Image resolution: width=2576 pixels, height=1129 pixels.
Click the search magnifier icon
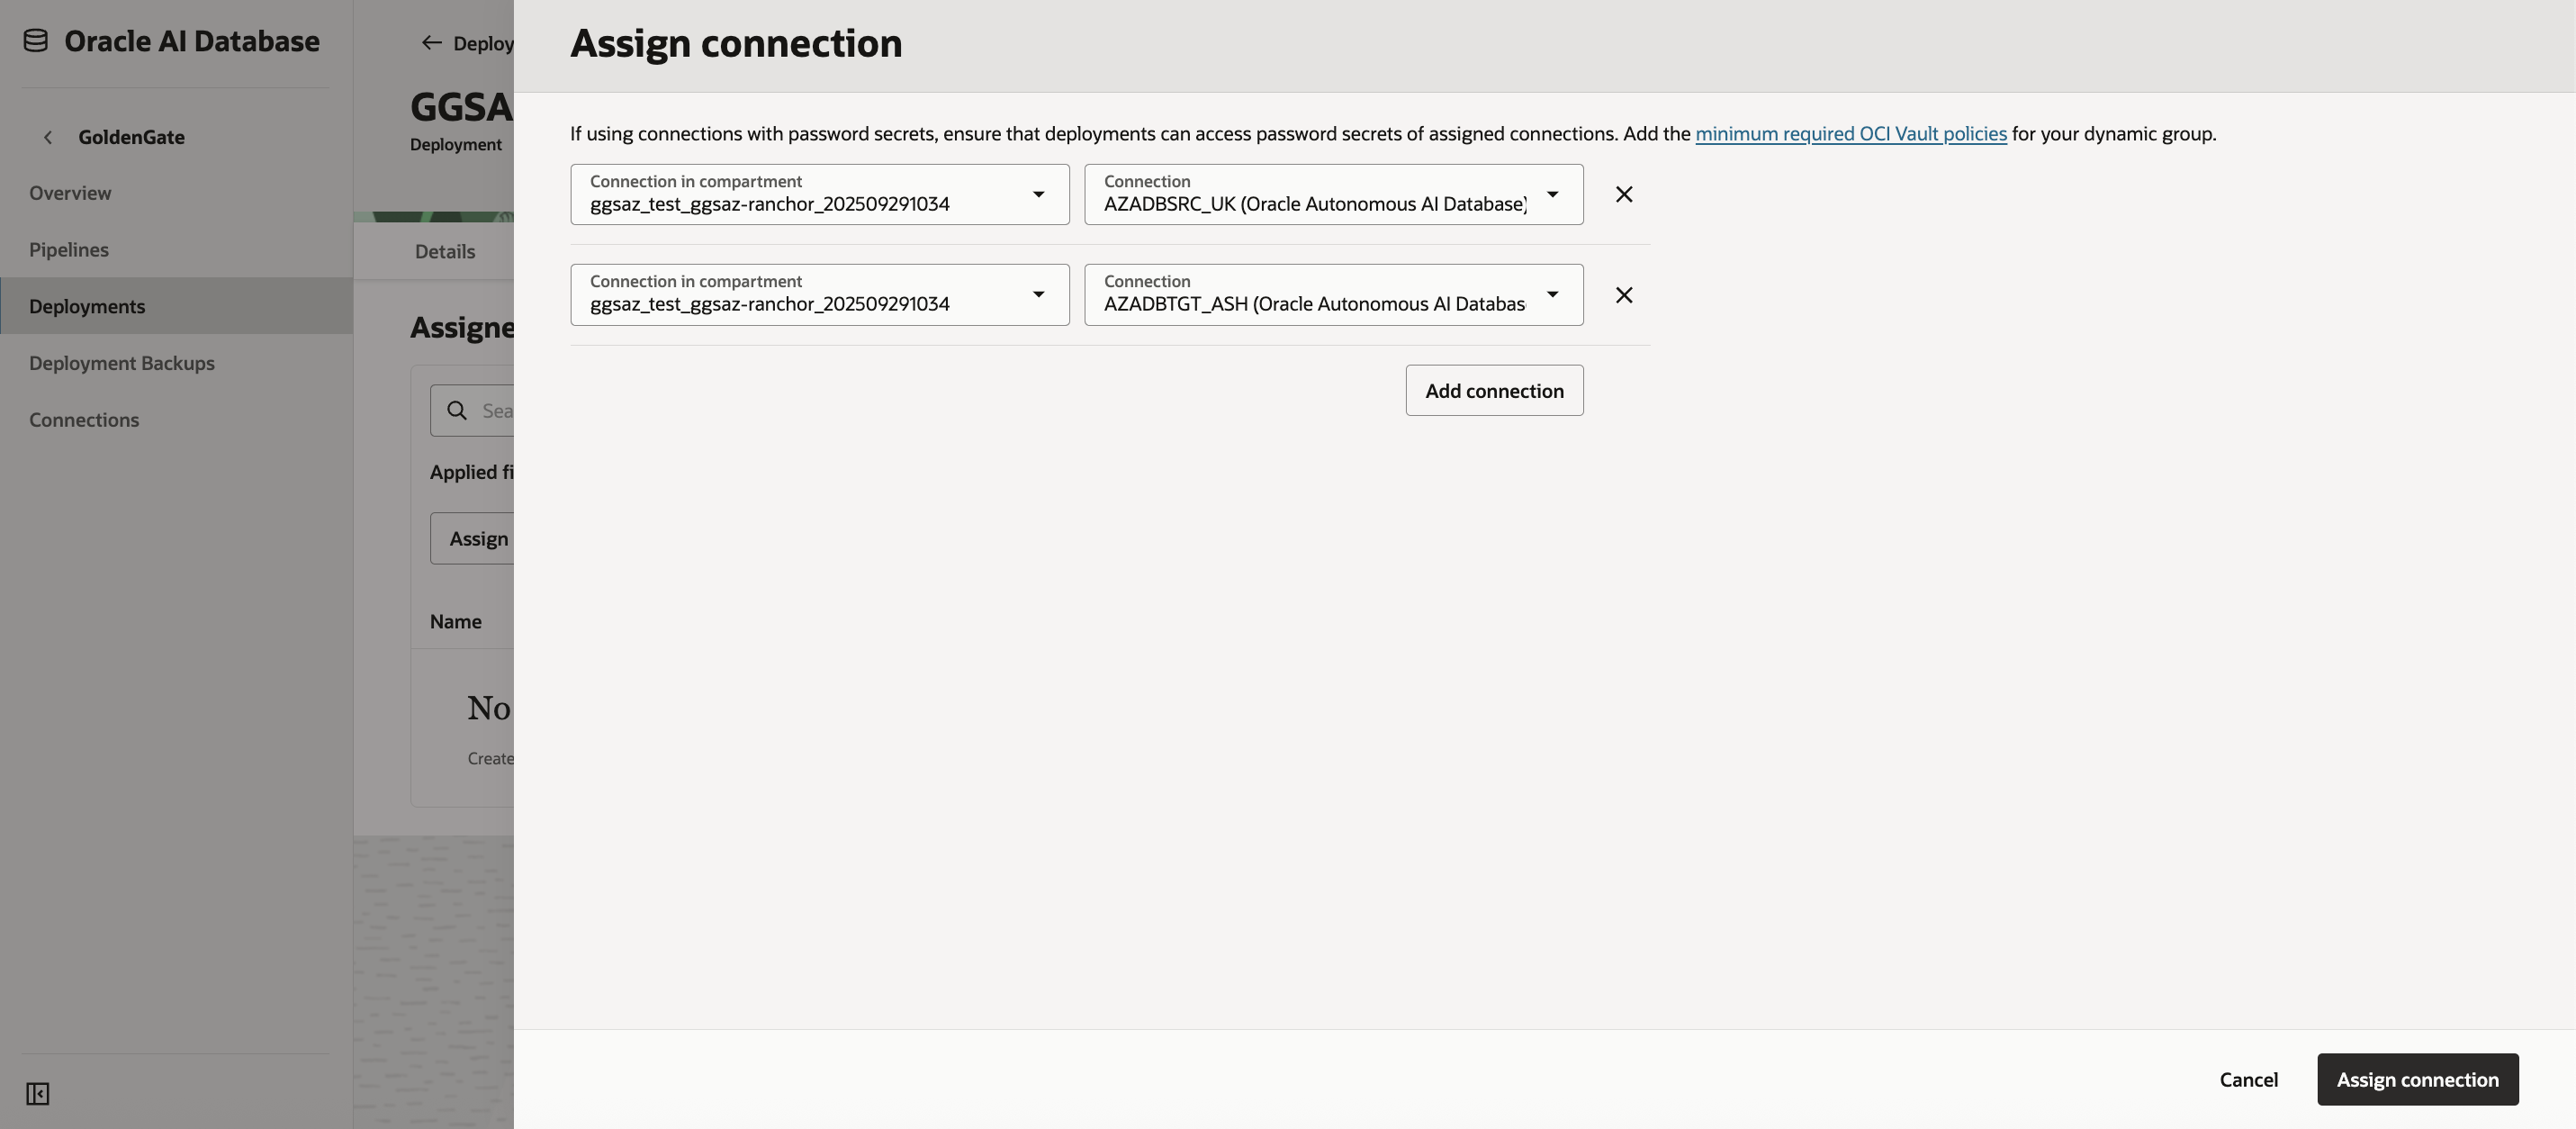pos(457,410)
